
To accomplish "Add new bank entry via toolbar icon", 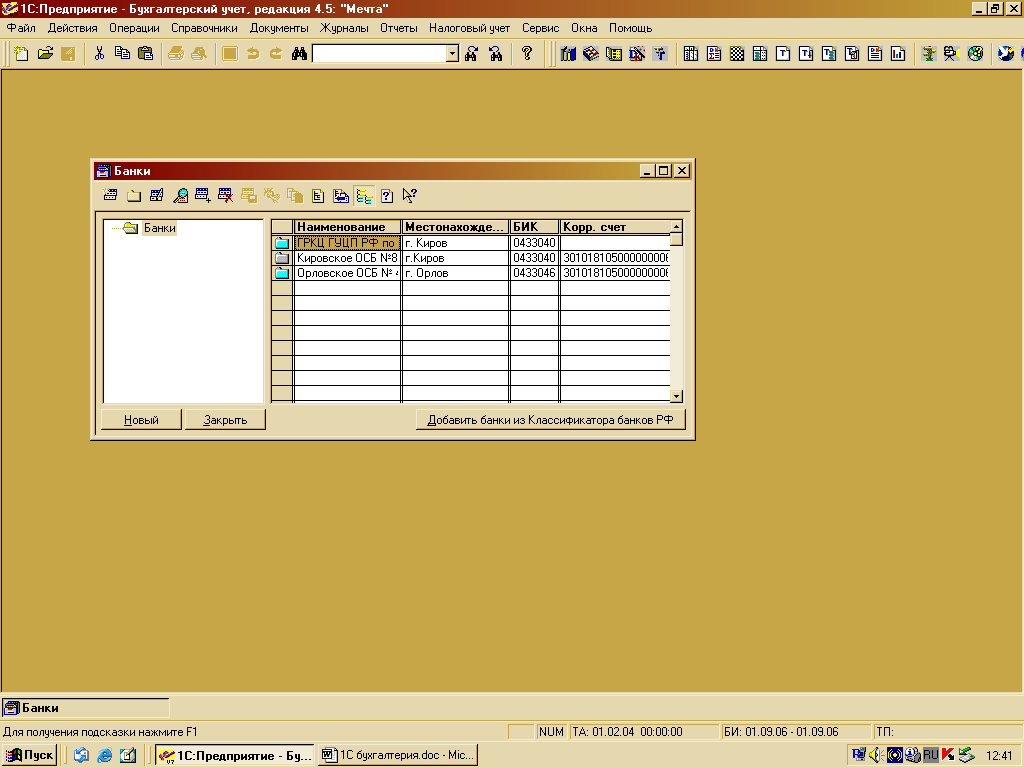I will [x=110, y=195].
